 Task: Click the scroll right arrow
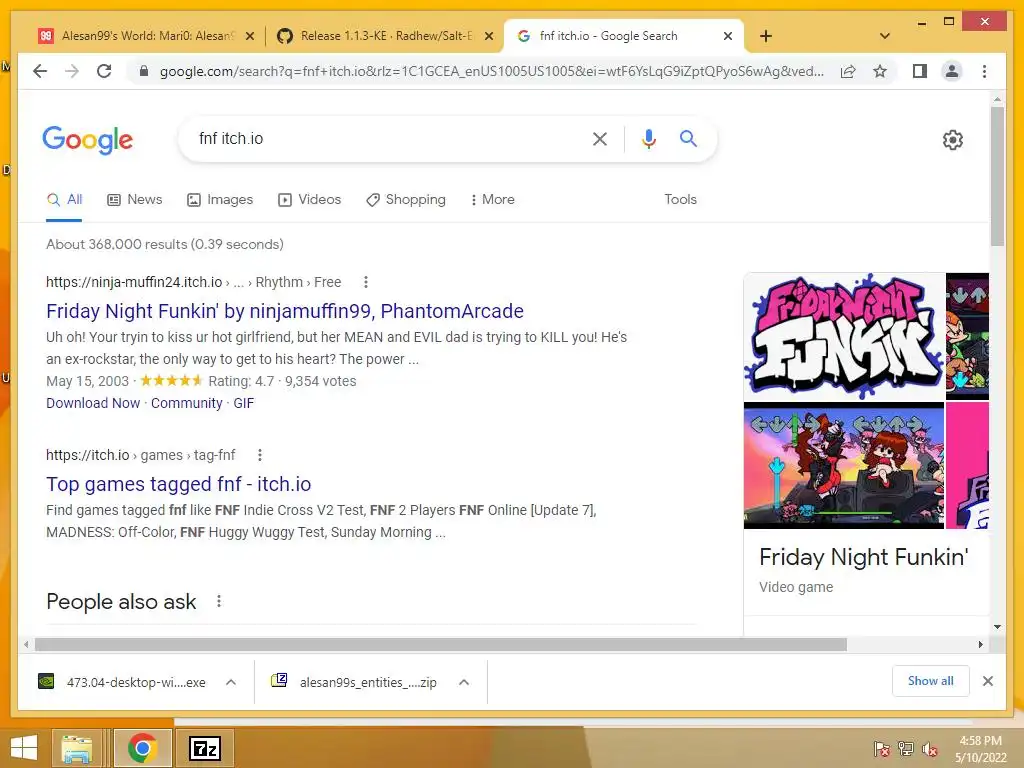(x=981, y=645)
